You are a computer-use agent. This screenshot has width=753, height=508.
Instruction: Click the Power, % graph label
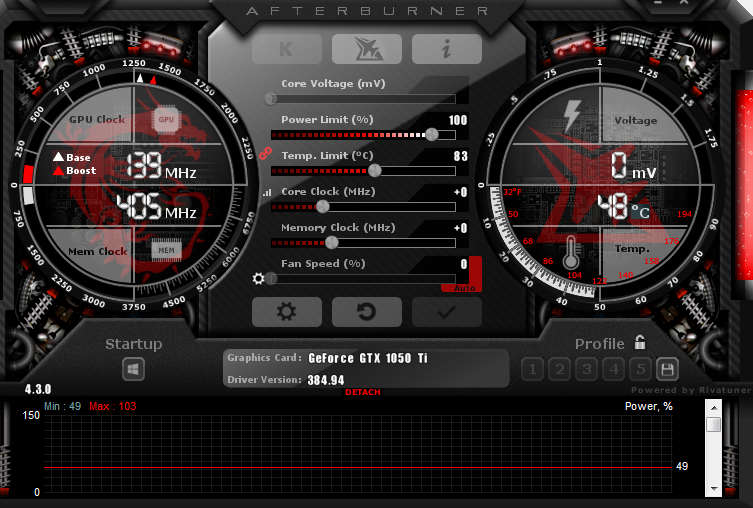648,406
